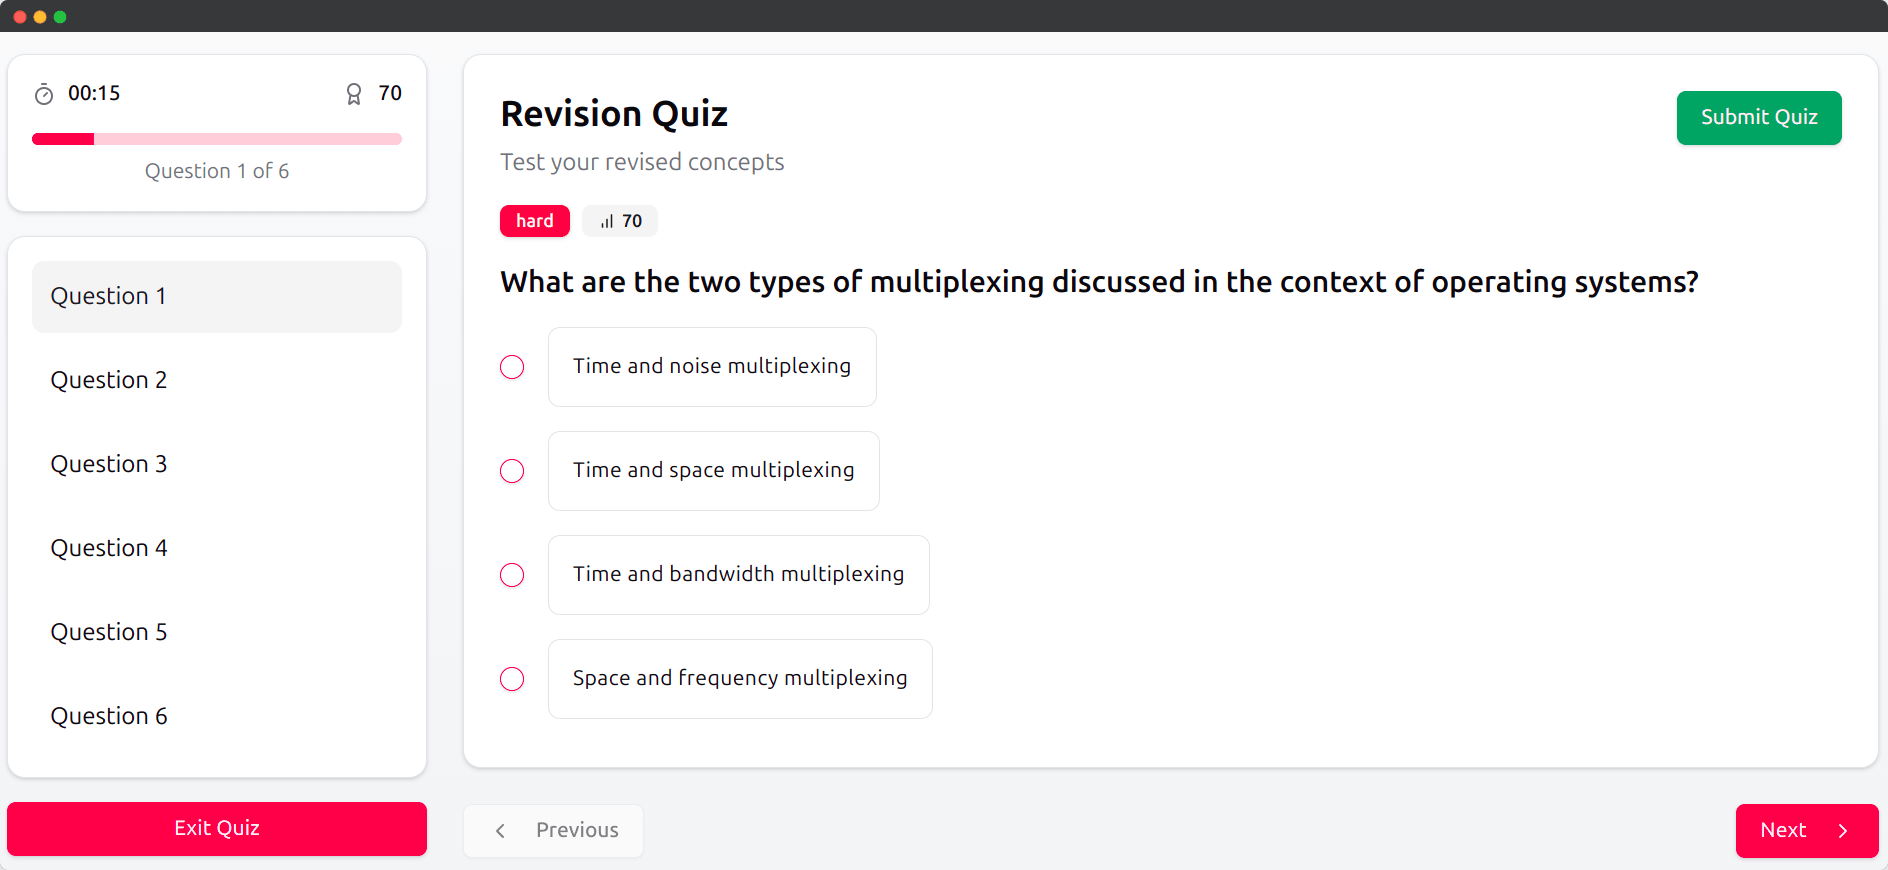Screen dimensions: 1888x870
Task: Click the left chevron on the Previous button
Action: click(x=500, y=830)
